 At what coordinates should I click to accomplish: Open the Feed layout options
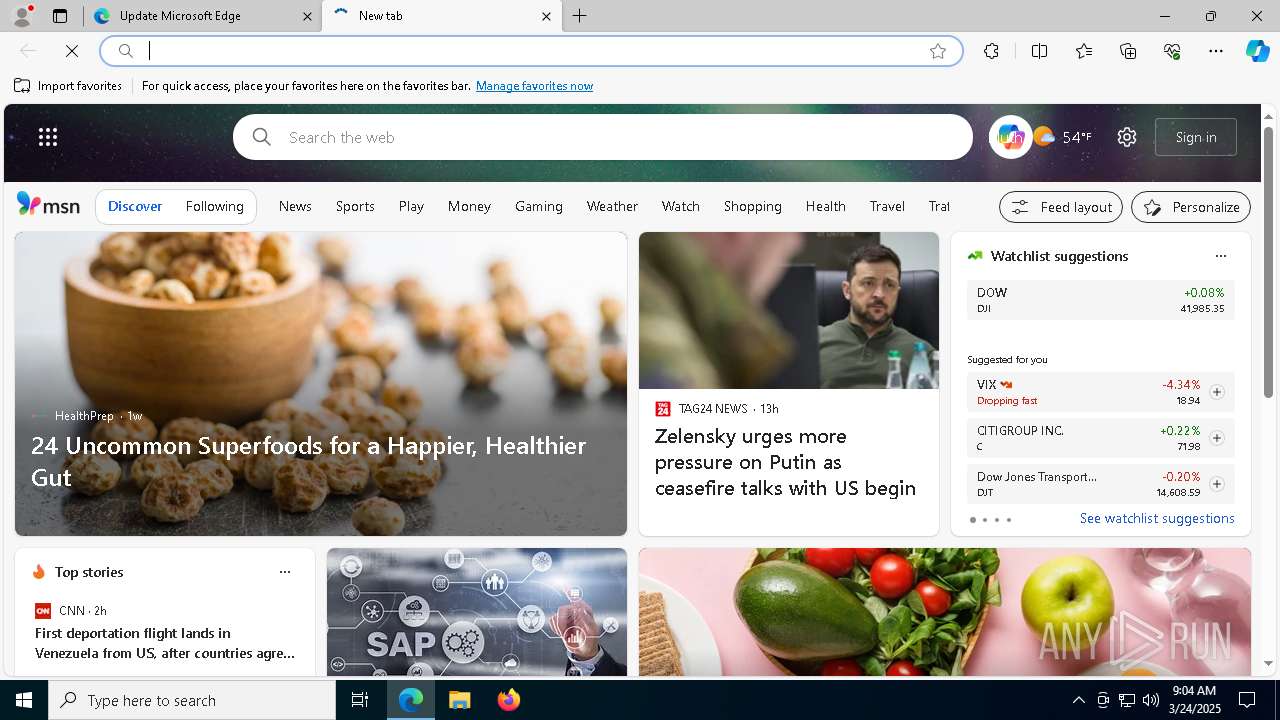1061,207
